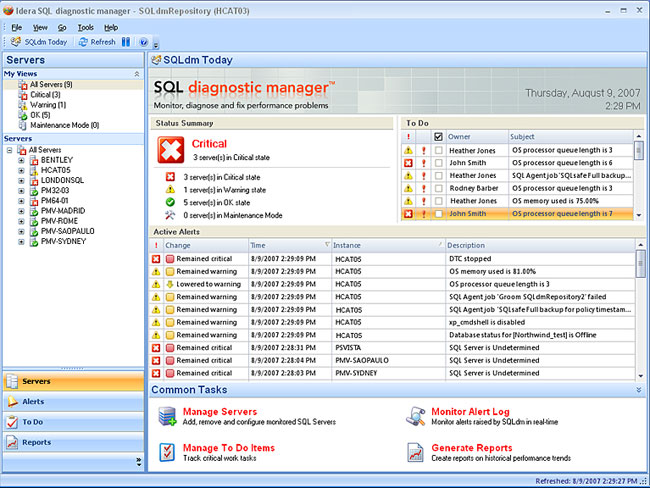Check John Smith queue length 7 checkbox
The width and height of the screenshot is (650, 488).
438,214
